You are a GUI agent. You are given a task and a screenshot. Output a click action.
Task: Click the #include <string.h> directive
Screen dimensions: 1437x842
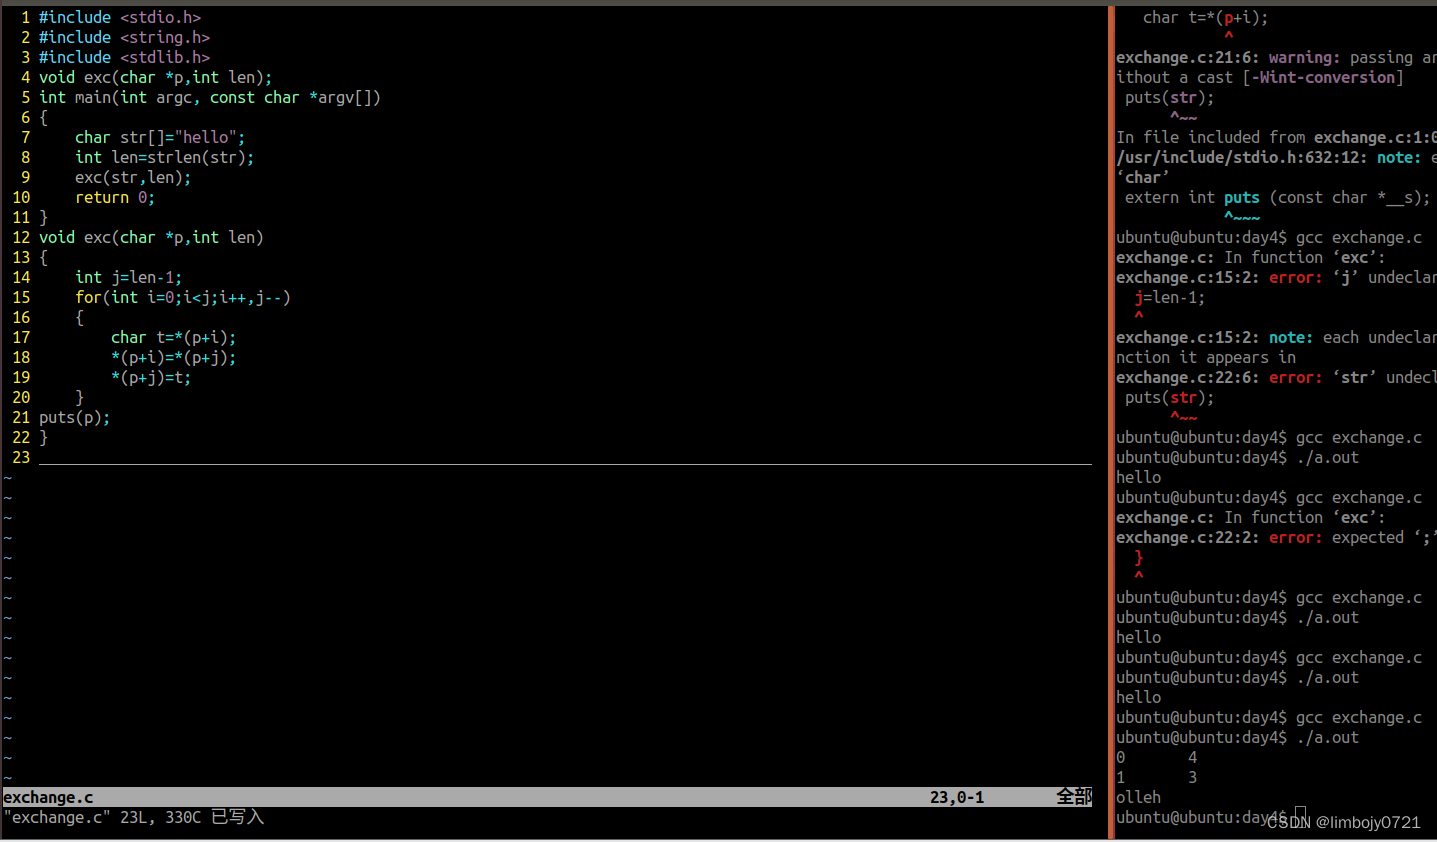coord(124,37)
